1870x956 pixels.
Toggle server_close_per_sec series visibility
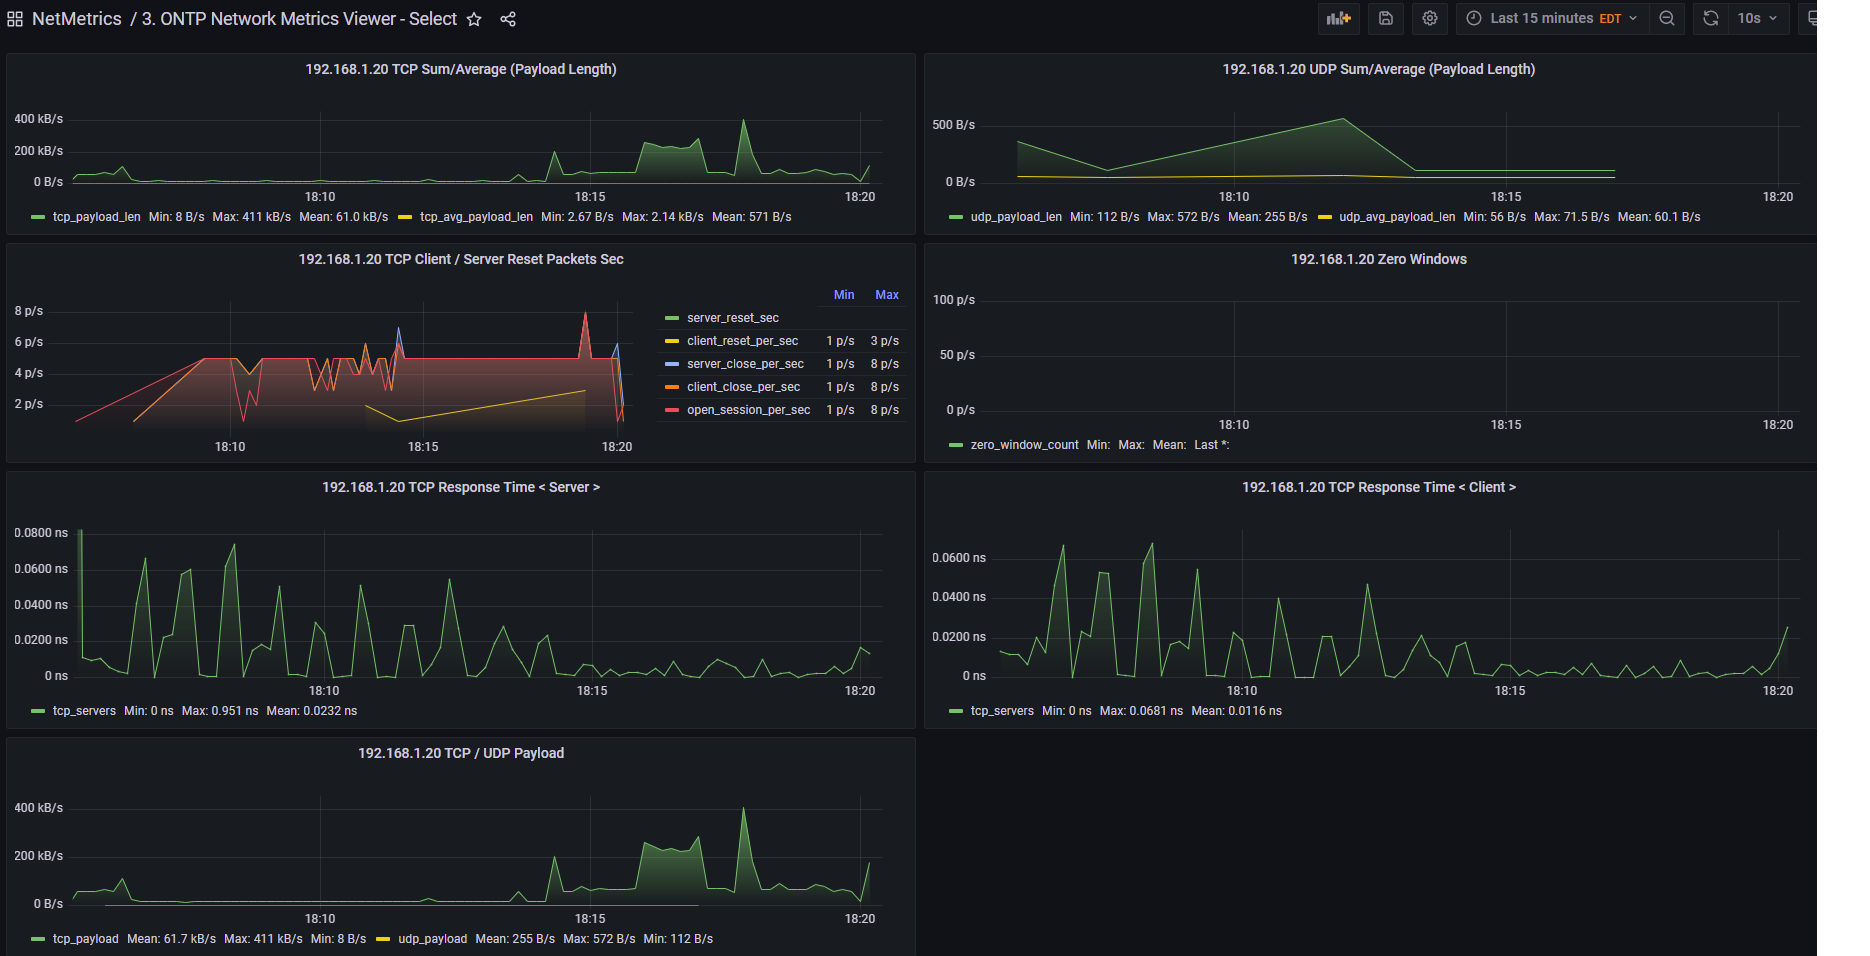pos(745,364)
